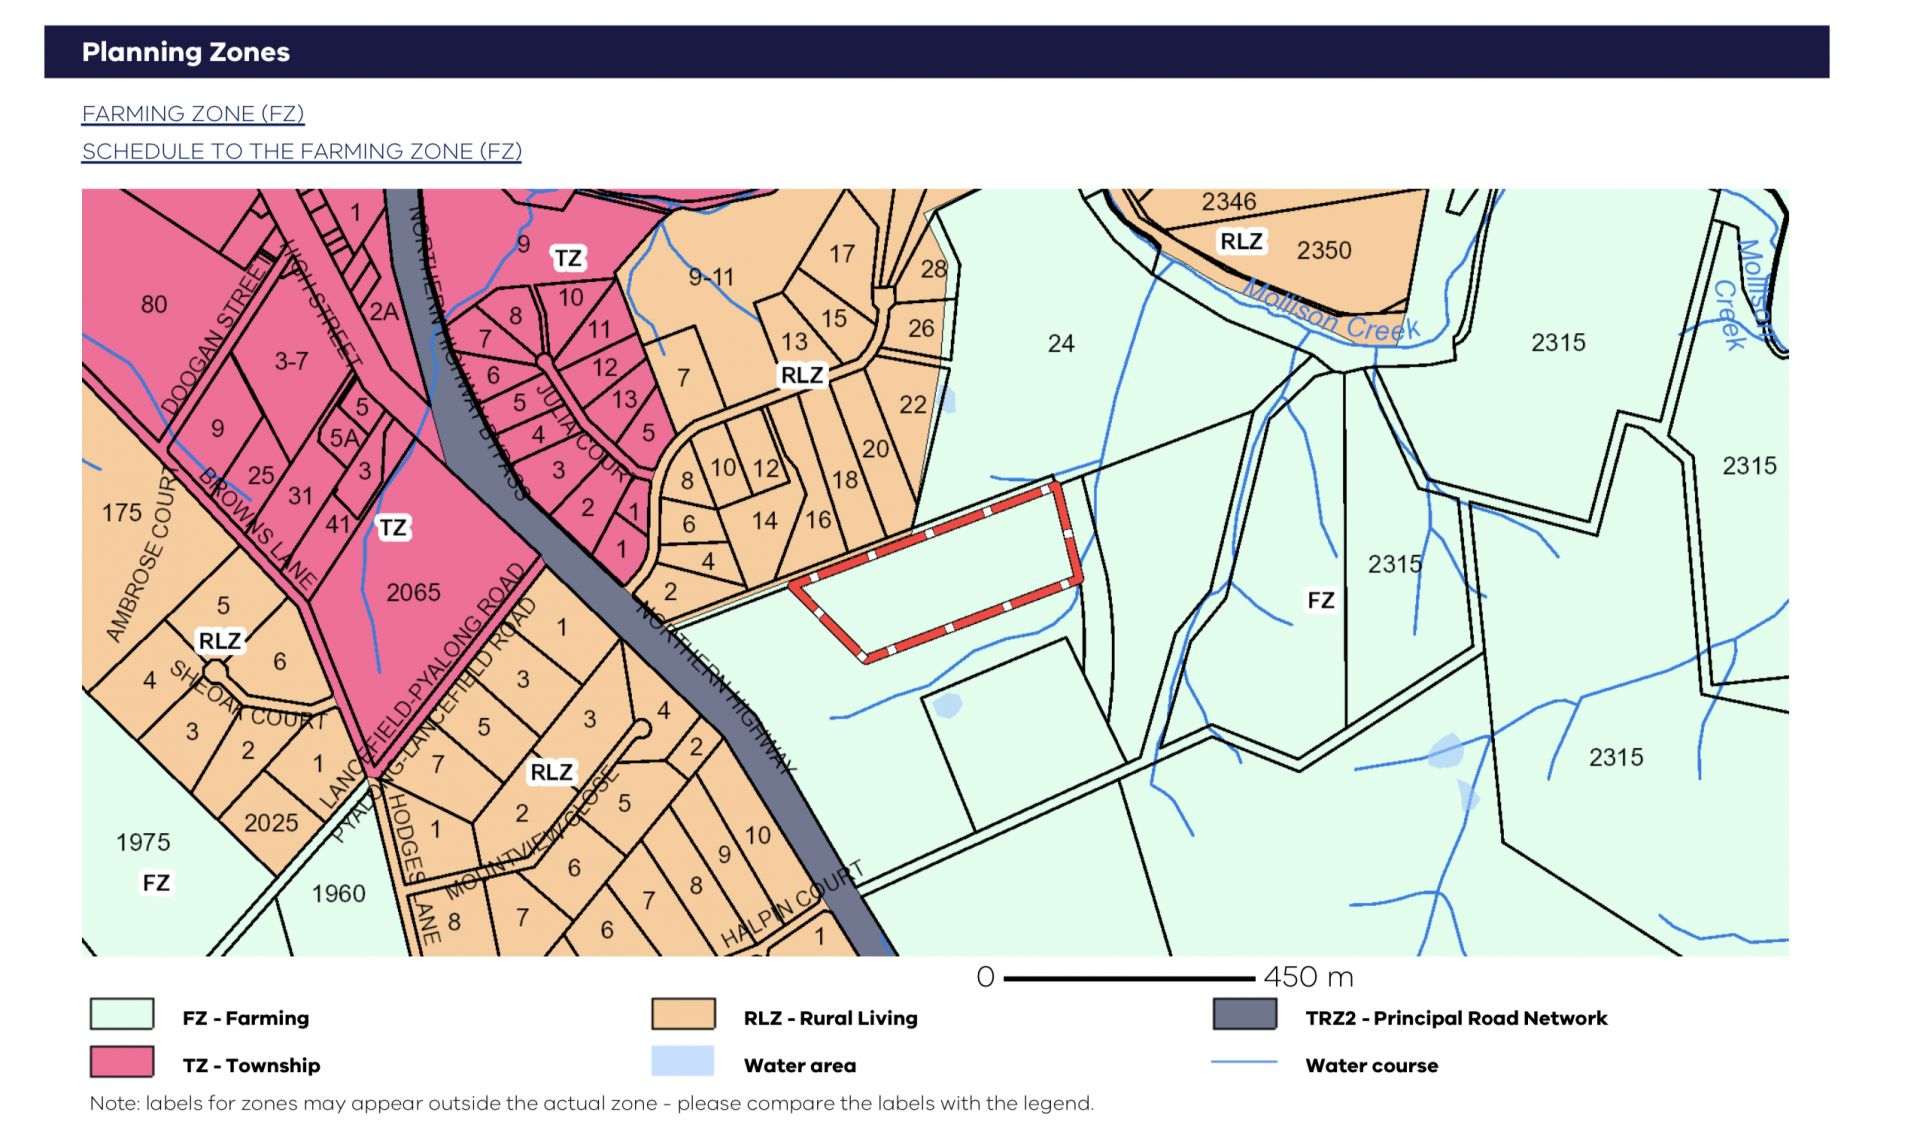Click the TZ - Township legend swatch

122,1062
